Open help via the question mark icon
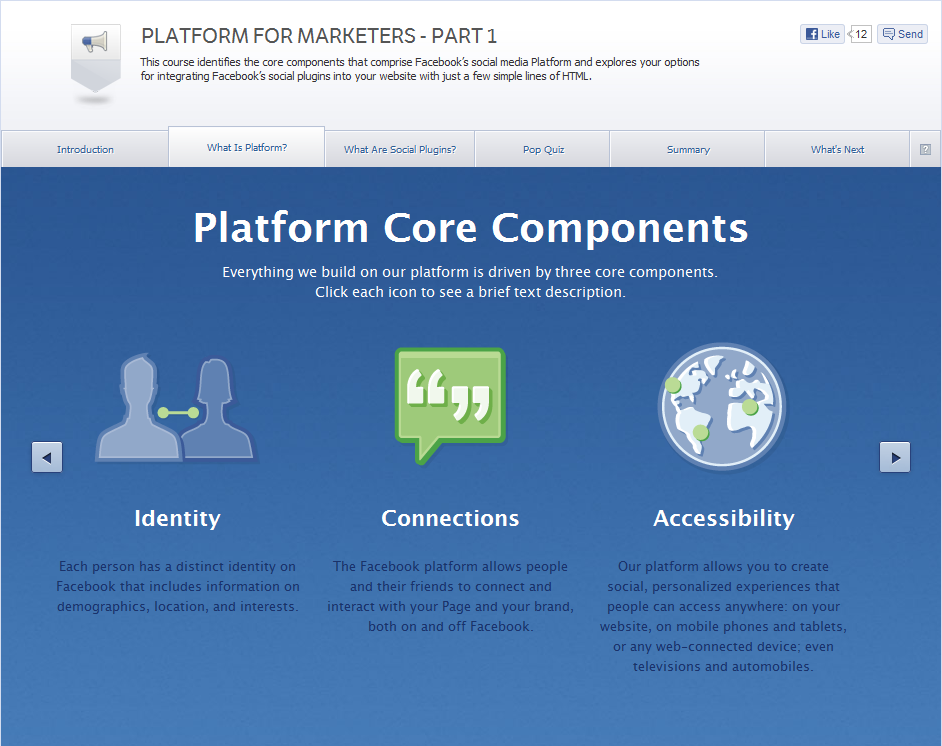This screenshot has width=942, height=746. pos(925,150)
